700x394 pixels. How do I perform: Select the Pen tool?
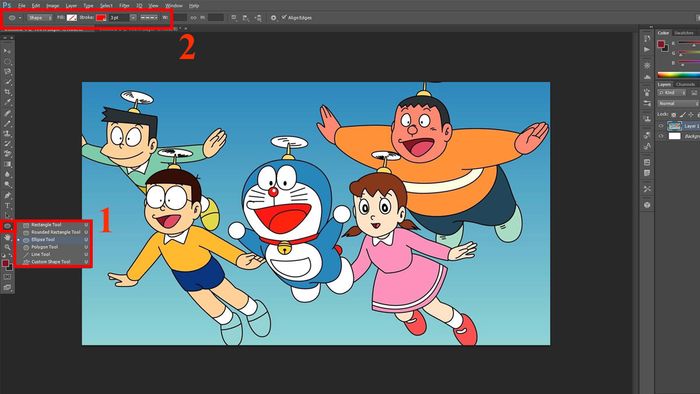coord(7,195)
